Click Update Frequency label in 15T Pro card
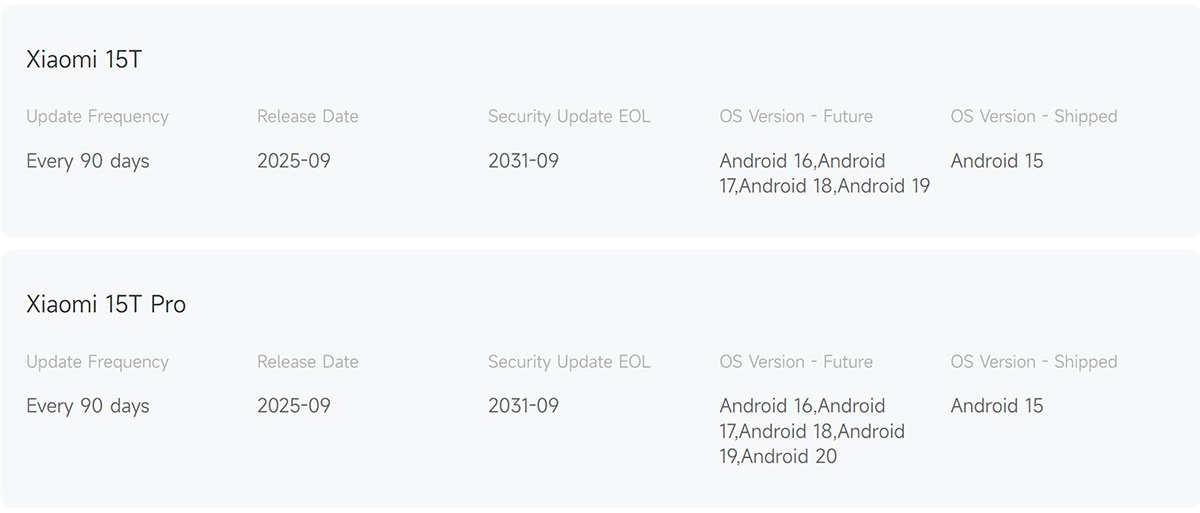The image size is (1200, 513). pyautogui.click(x=97, y=362)
